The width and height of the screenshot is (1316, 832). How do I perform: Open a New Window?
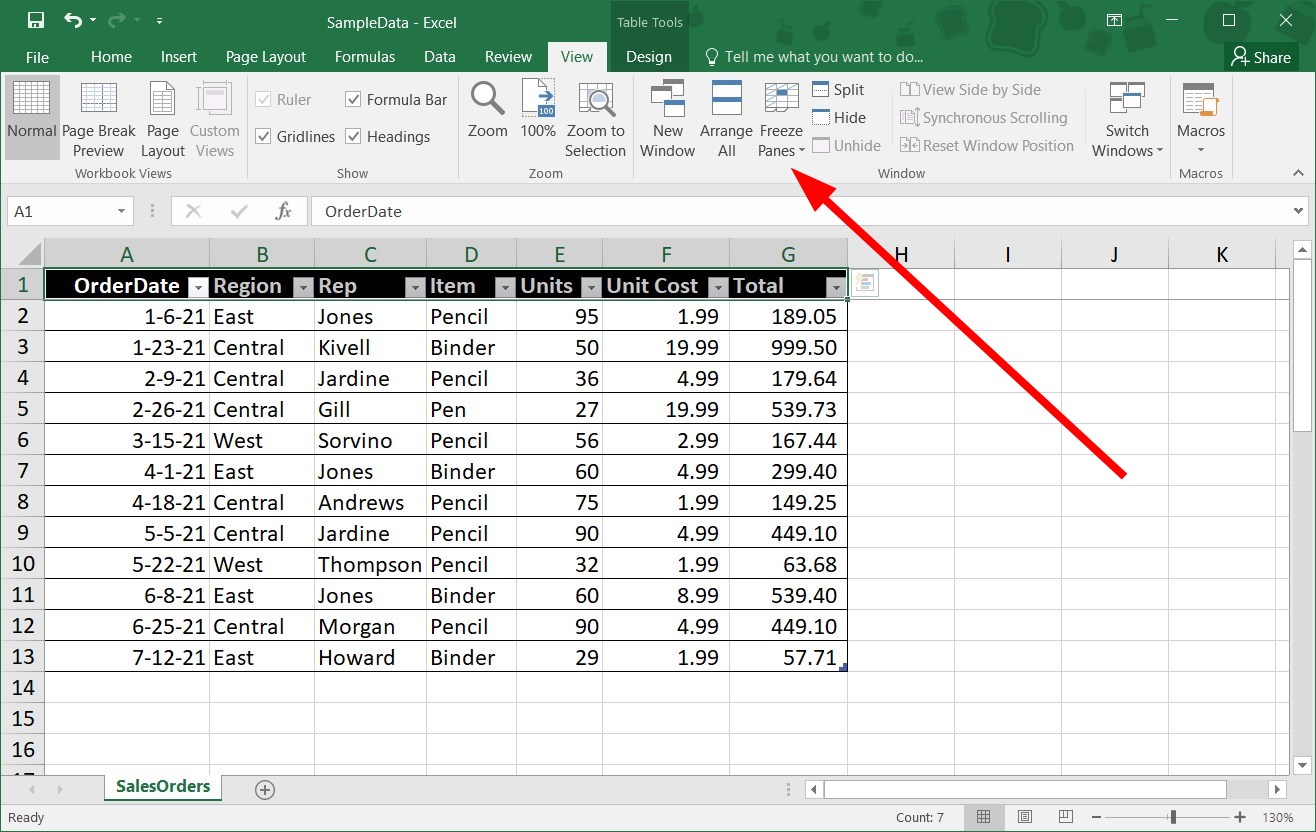[x=667, y=117]
